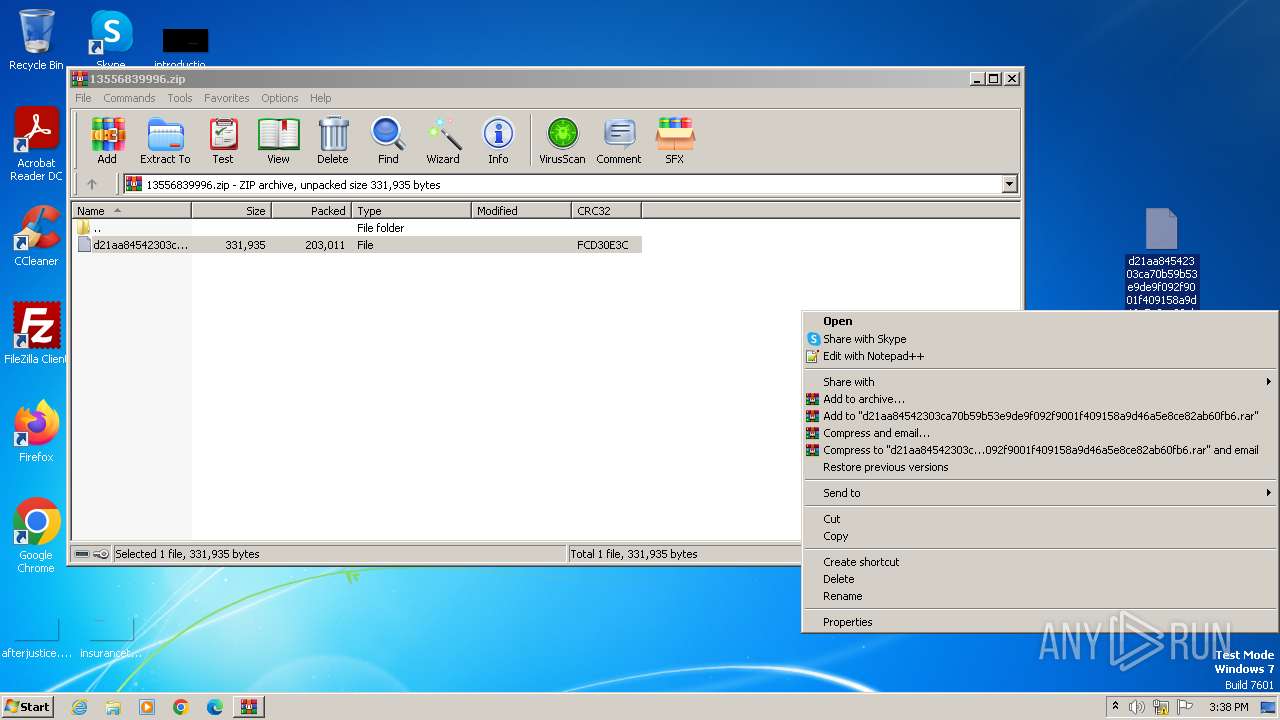
Task: Select Restore previous versions
Action: [1040, 467]
